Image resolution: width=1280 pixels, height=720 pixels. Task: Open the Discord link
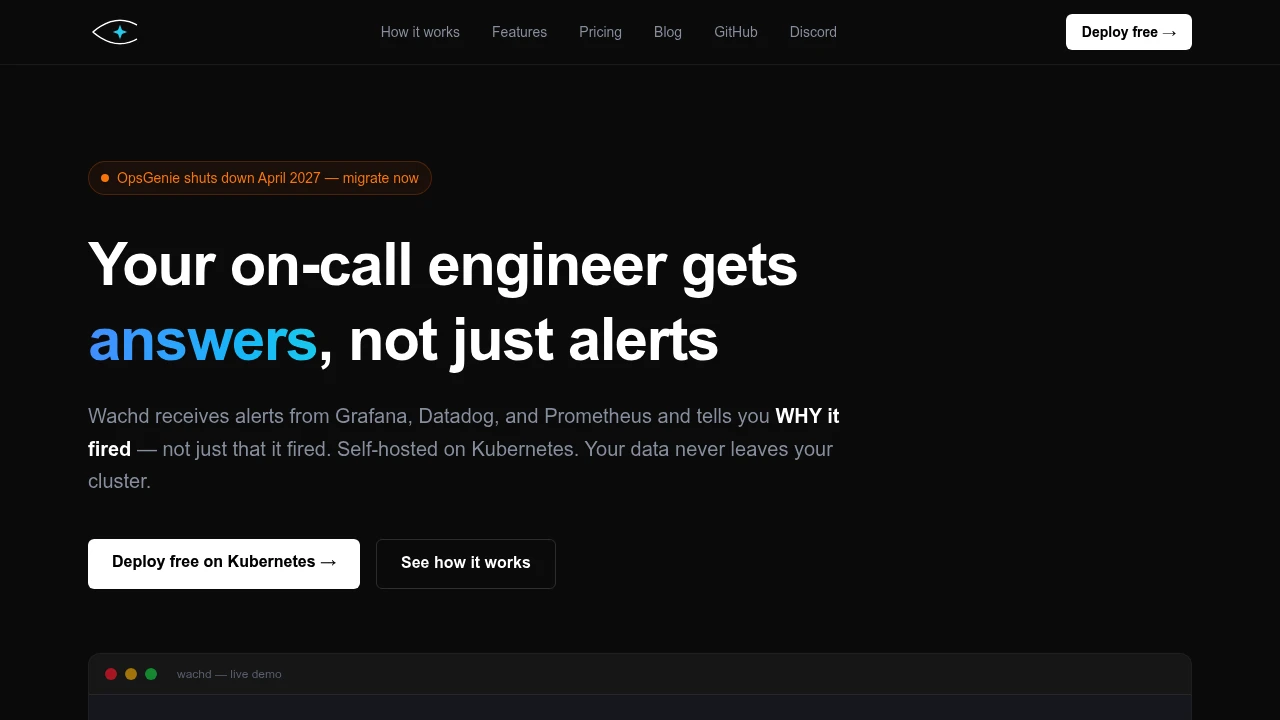click(x=813, y=32)
